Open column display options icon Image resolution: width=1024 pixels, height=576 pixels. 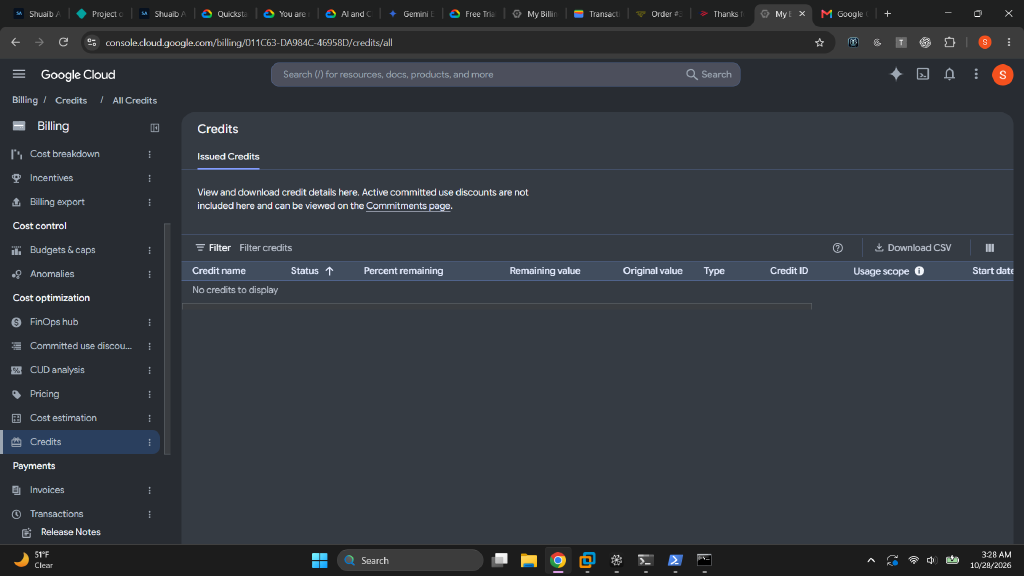coord(990,248)
